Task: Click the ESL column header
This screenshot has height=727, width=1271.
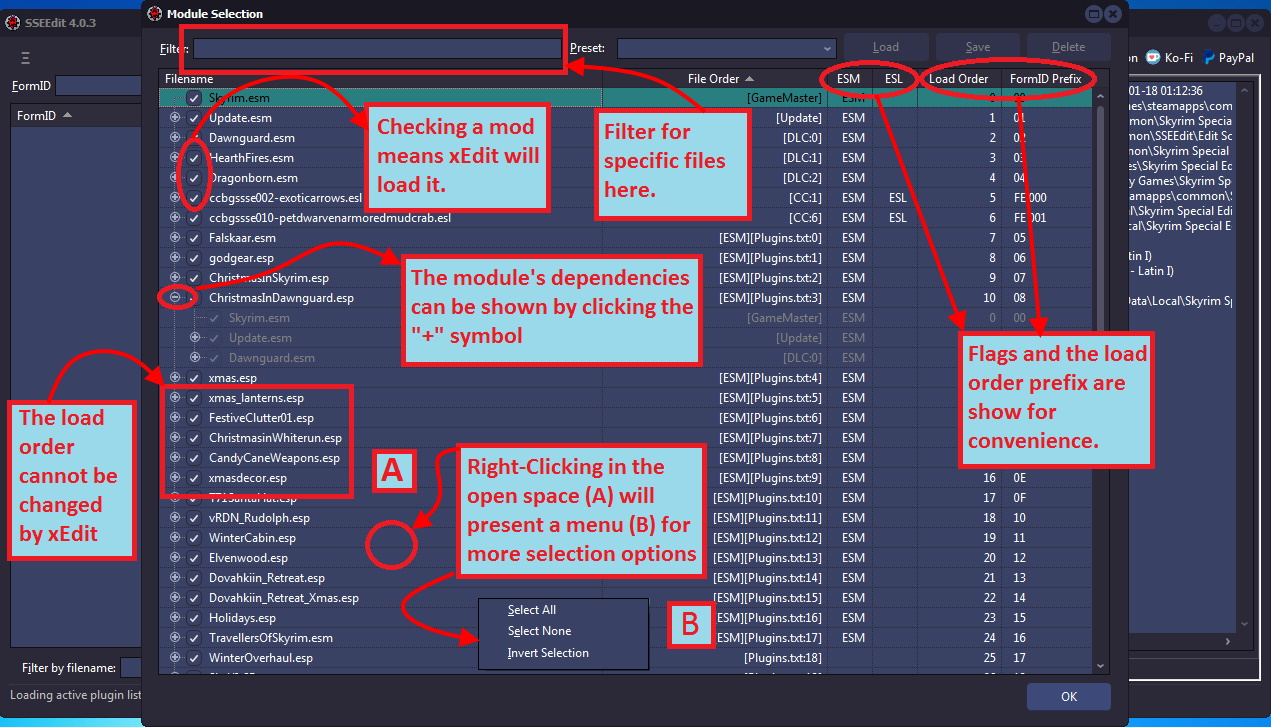Action: (x=892, y=79)
